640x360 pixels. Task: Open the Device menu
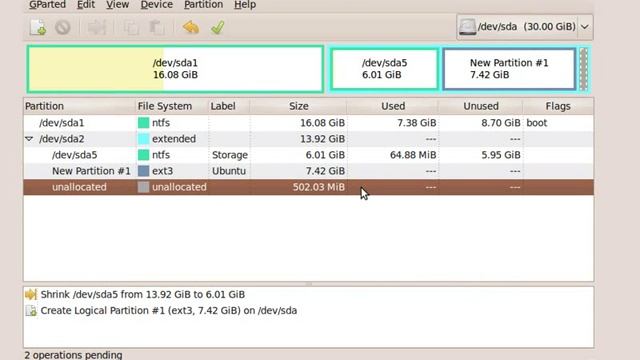pos(156,5)
